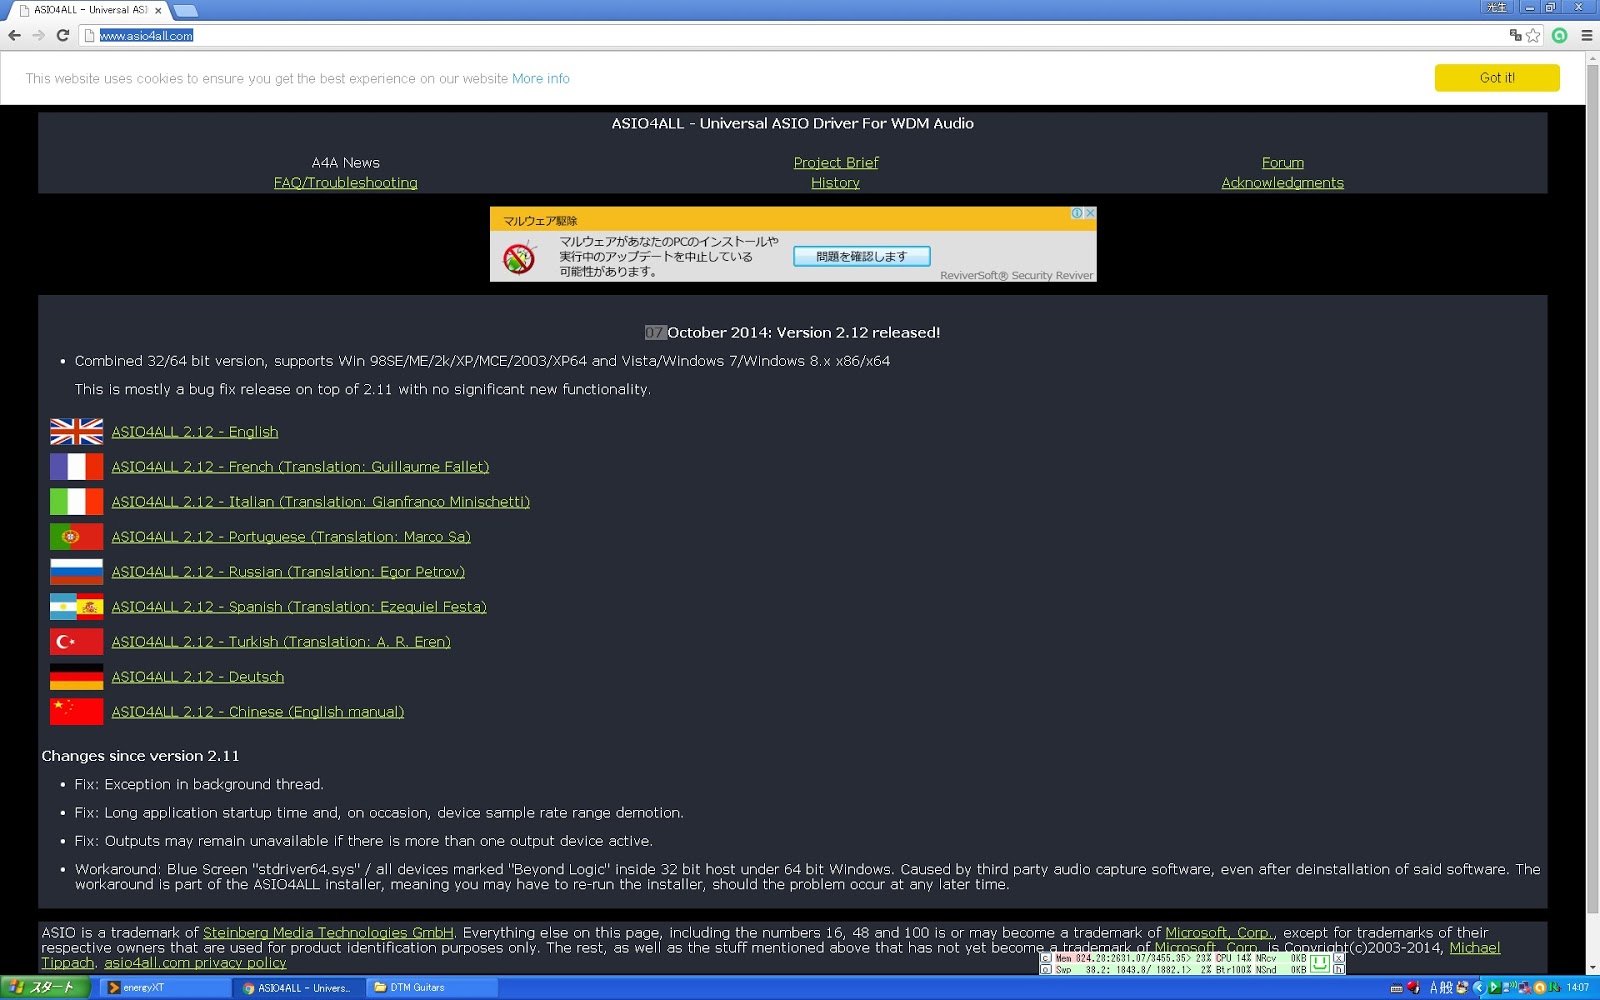Click the 'h' button on the monitor widget

[x=1338, y=969]
